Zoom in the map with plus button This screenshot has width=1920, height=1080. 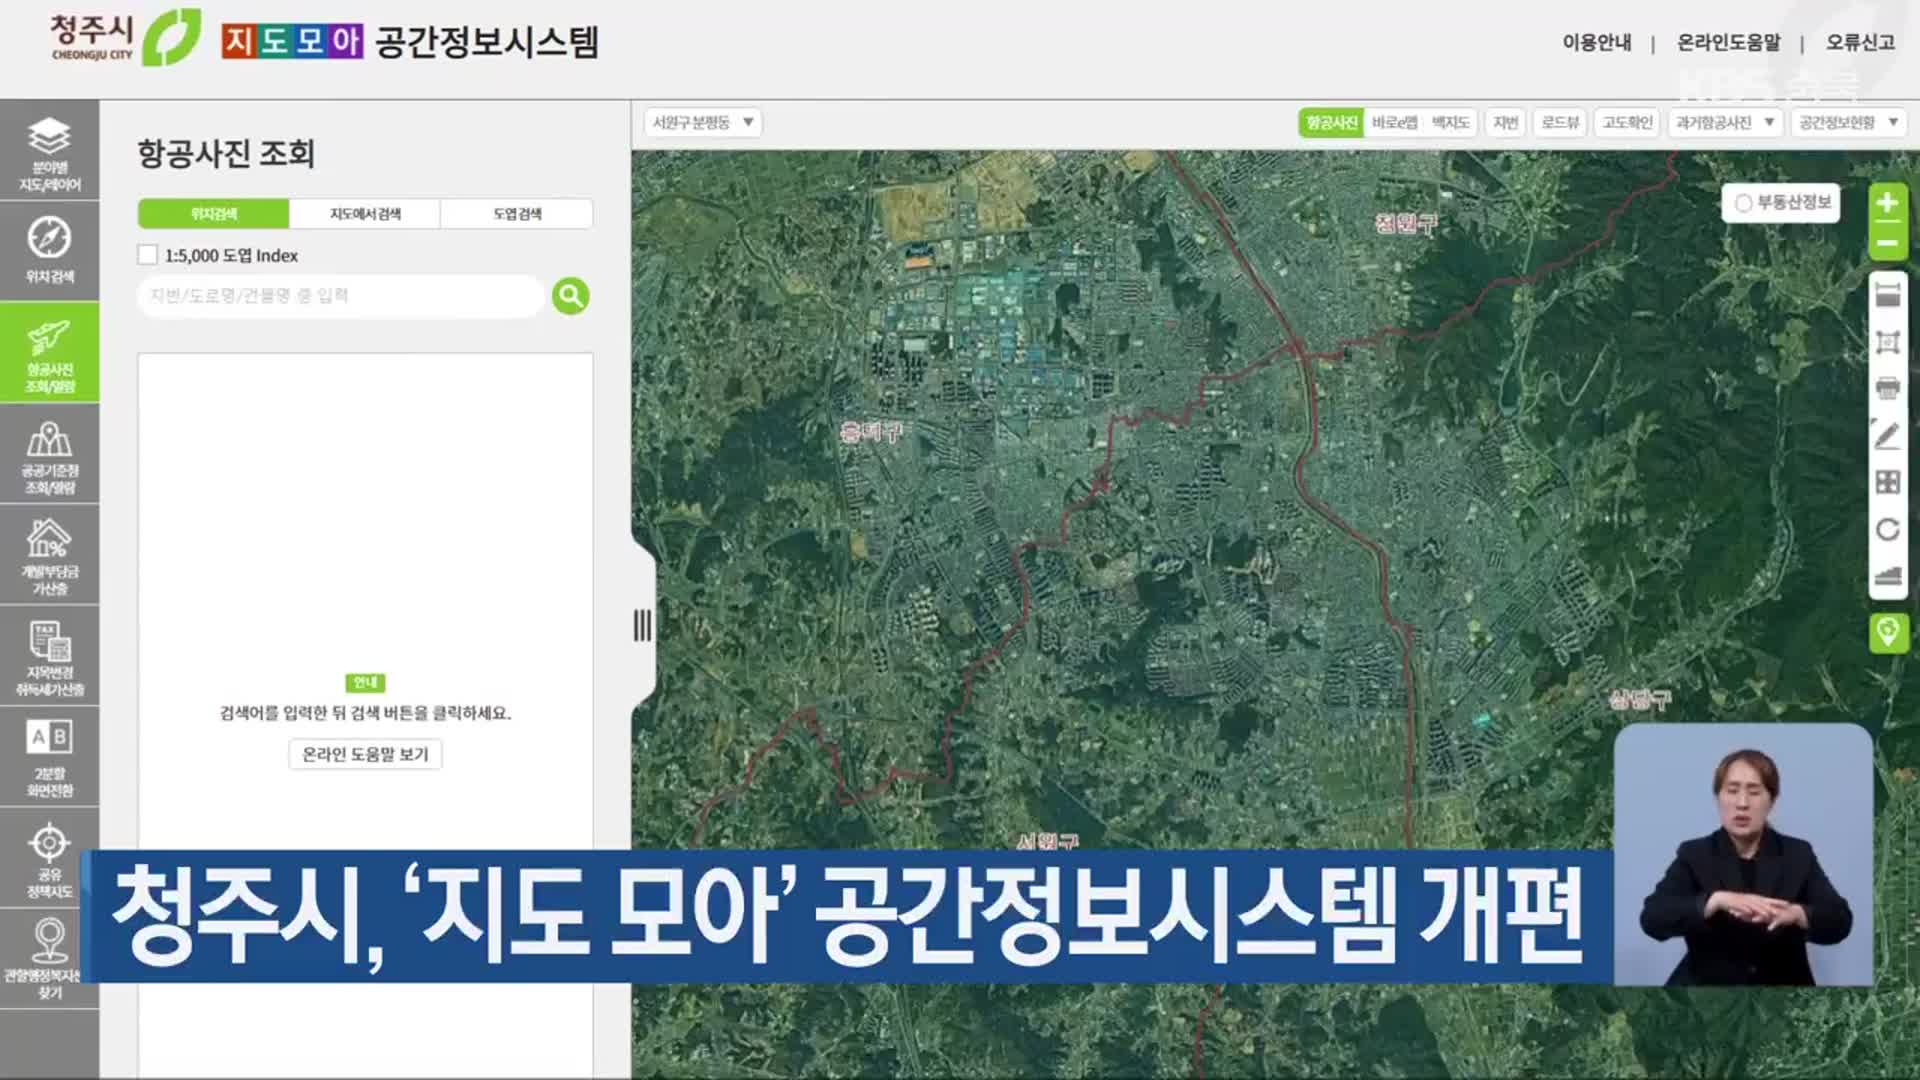pyautogui.click(x=1887, y=203)
